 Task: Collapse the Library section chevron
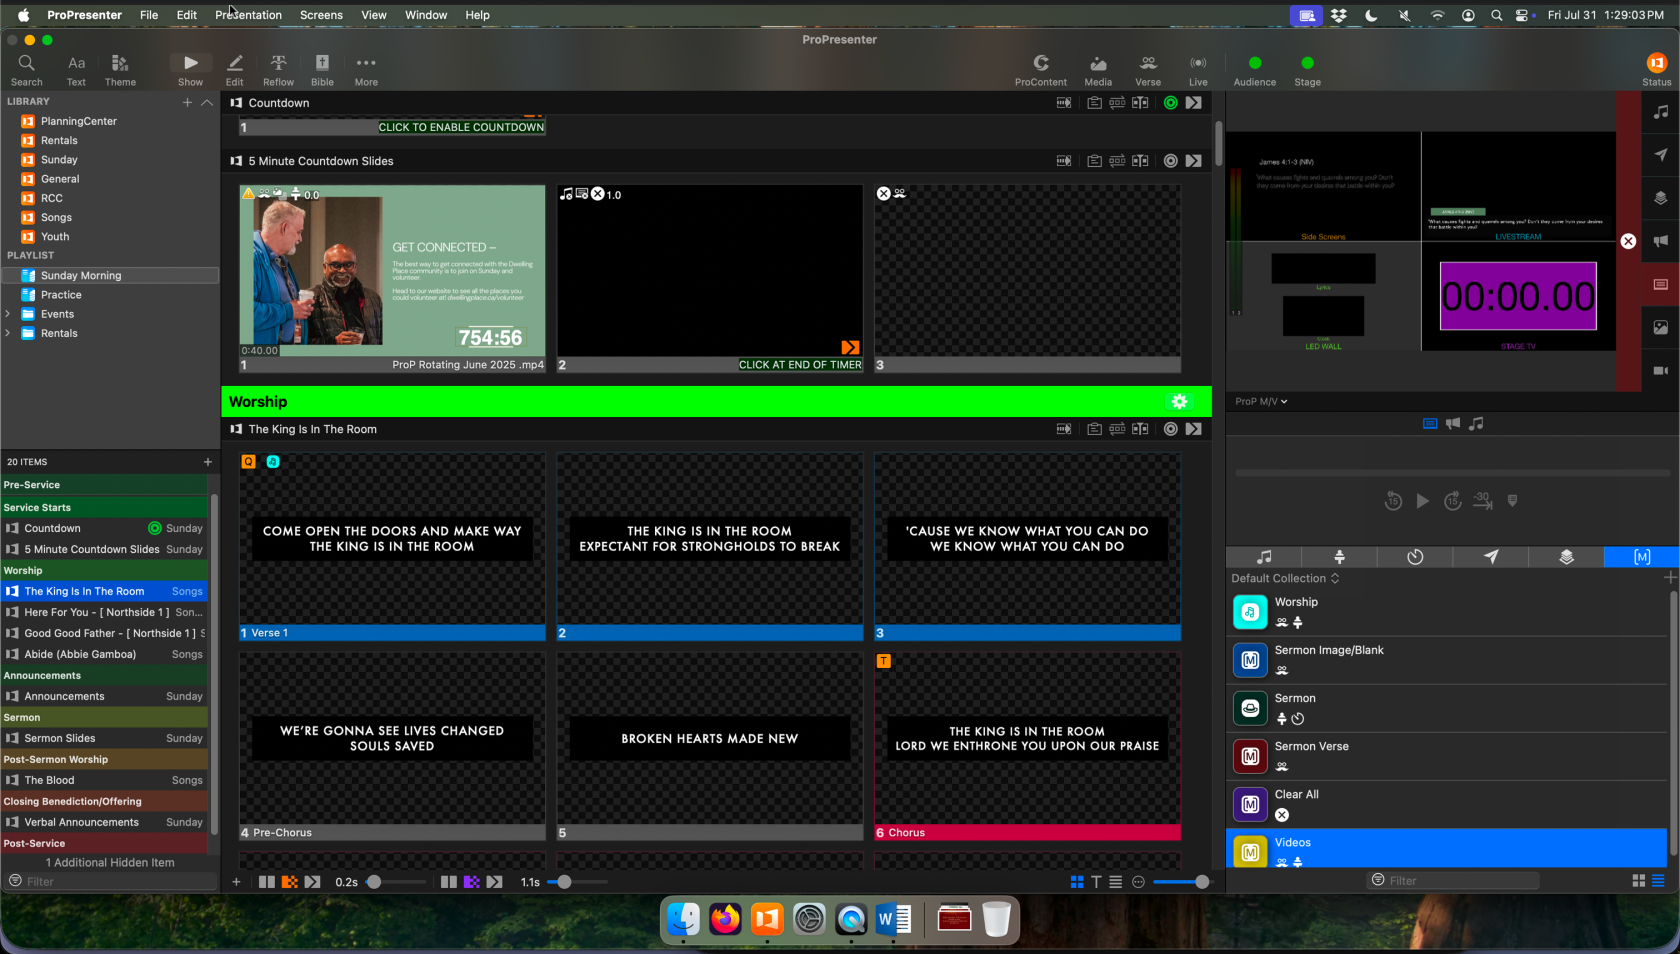pos(207,102)
